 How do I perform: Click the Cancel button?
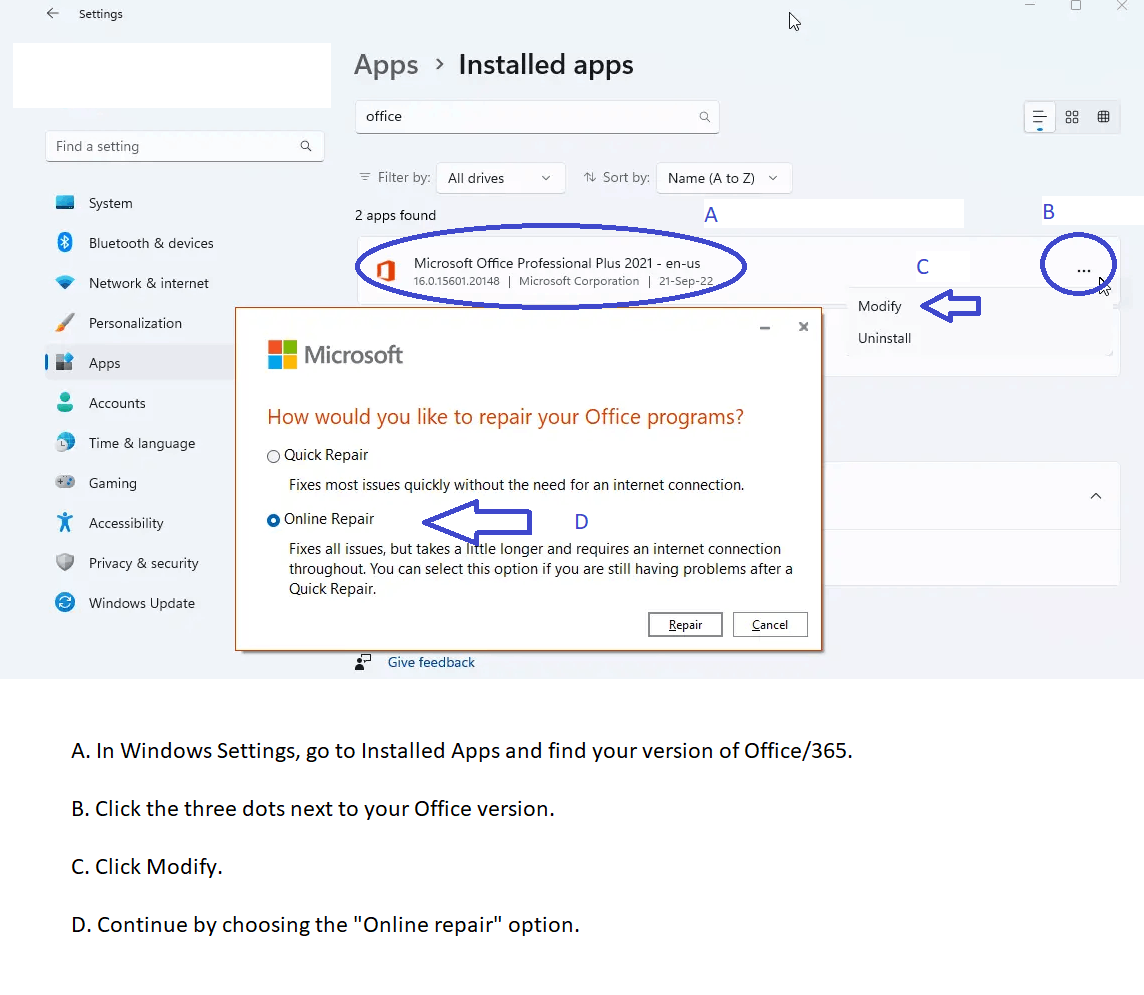pos(770,624)
